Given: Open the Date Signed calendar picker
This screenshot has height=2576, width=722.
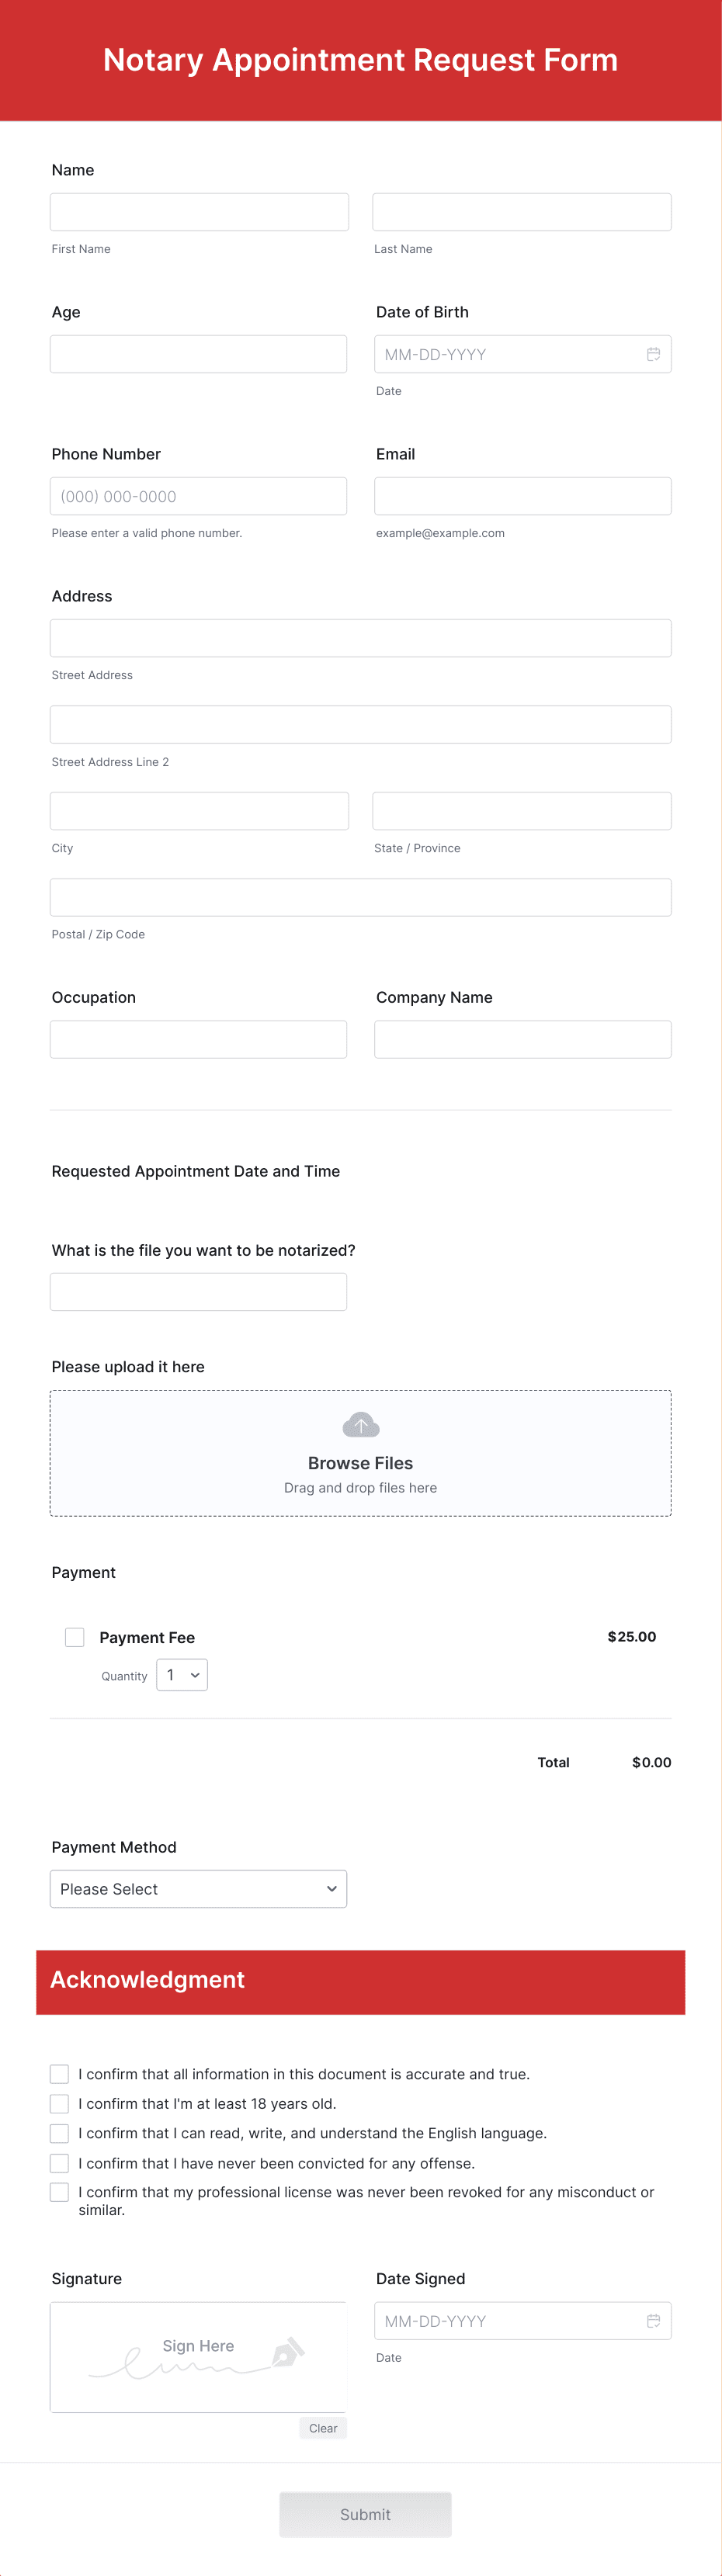Looking at the screenshot, I should (653, 2321).
